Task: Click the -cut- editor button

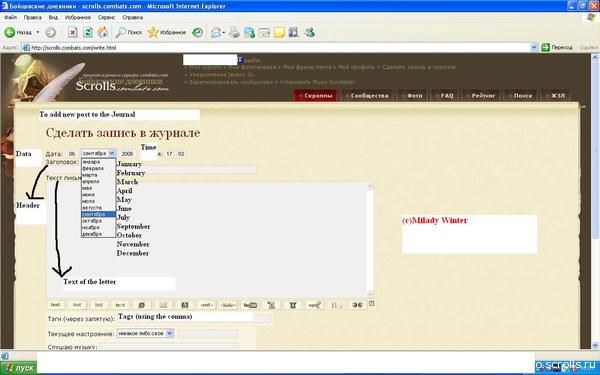Action: point(206,305)
